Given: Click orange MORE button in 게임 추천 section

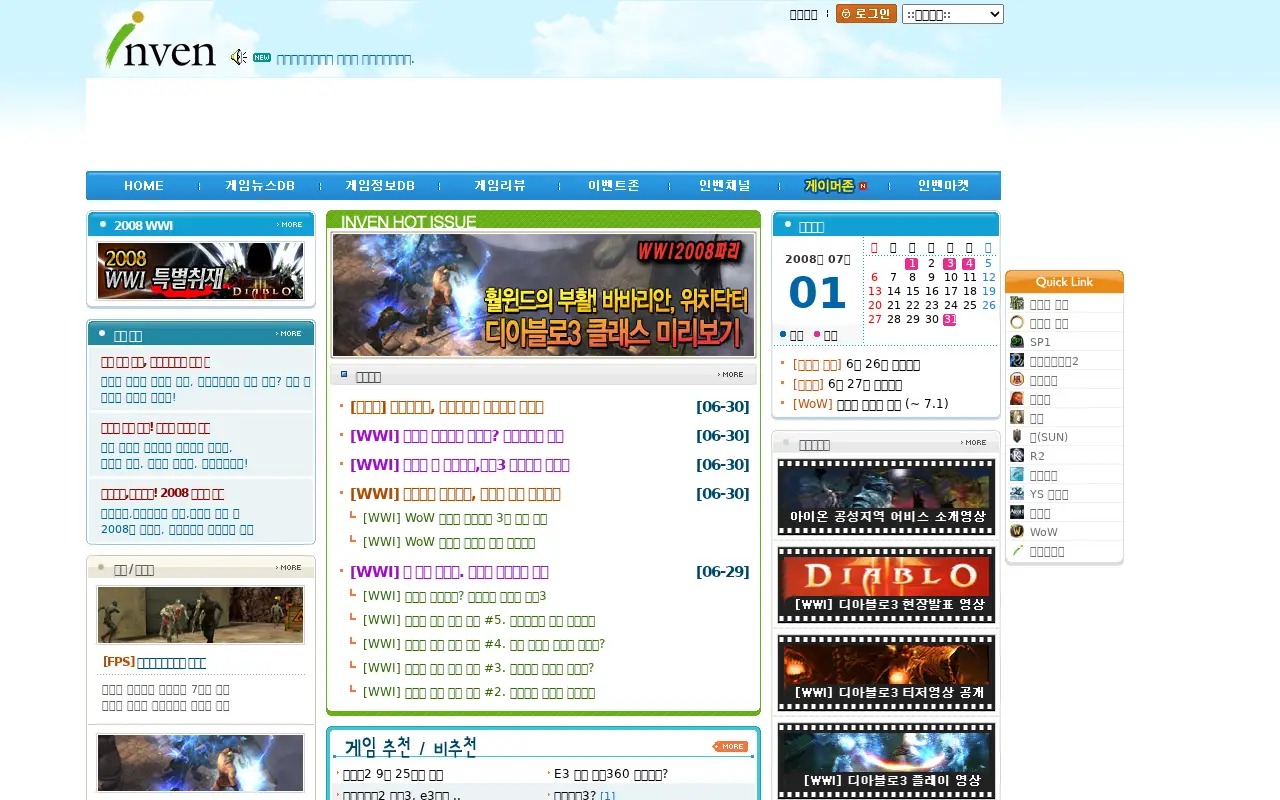Looking at the screenshot, I should point(730,747).
